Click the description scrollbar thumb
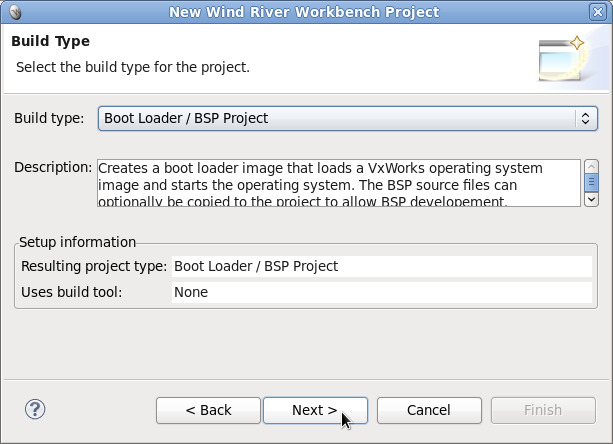The width and height of the screenshot is (613, 444). pos(591,182)
